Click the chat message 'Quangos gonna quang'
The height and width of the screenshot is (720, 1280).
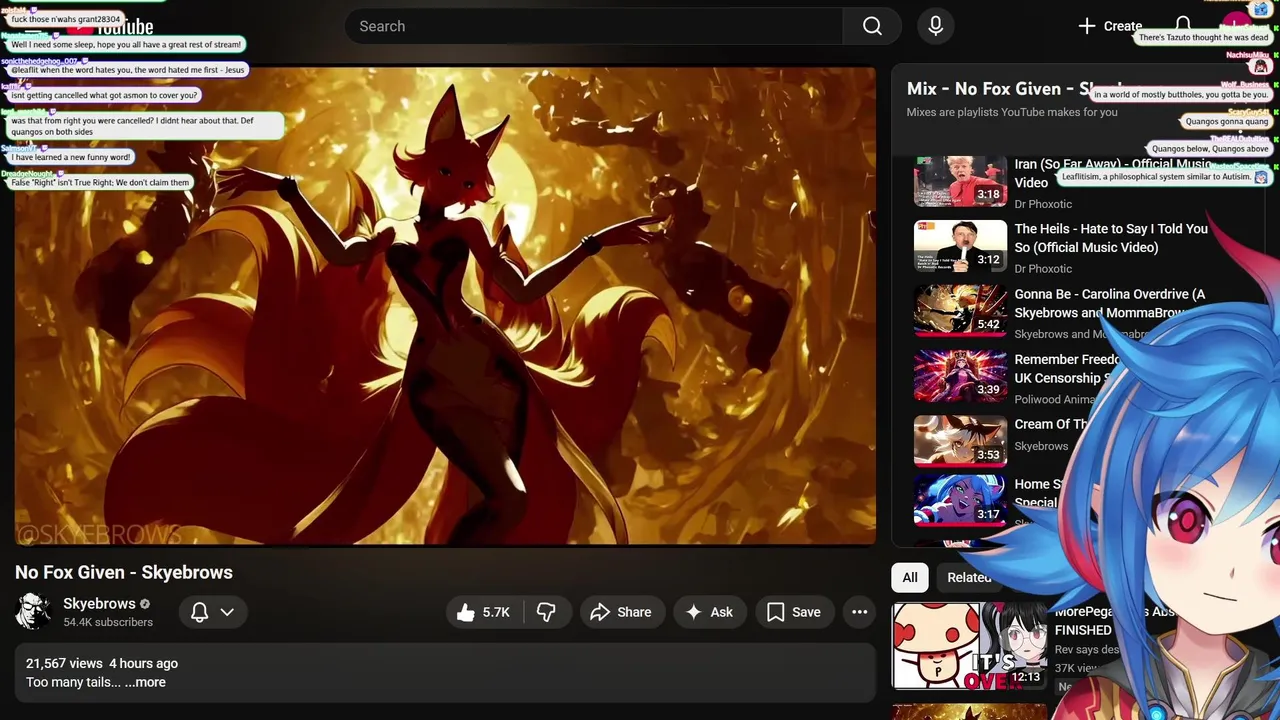tap(1226, 122)
